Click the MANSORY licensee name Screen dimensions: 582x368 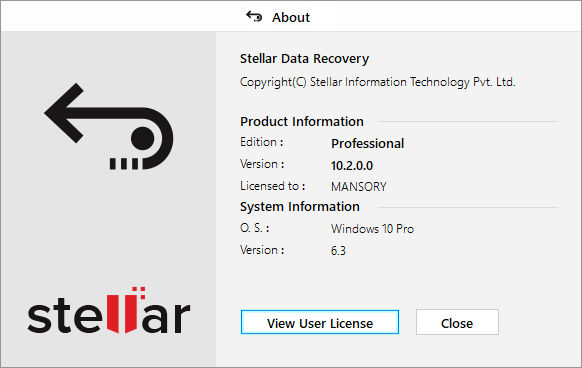359,186
